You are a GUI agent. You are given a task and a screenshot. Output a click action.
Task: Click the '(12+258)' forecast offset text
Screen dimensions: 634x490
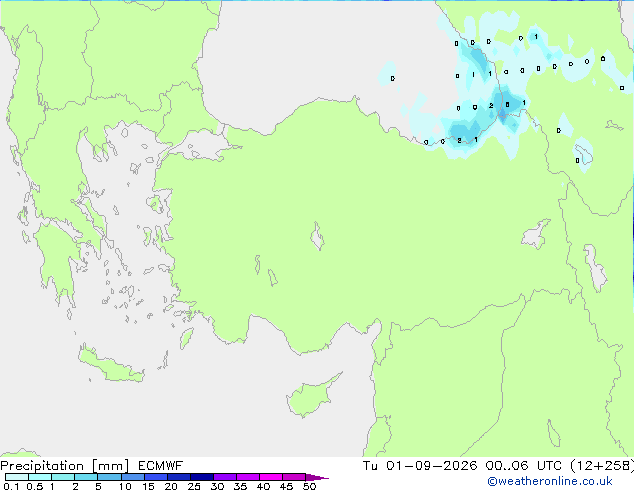(x=602, y=466)
